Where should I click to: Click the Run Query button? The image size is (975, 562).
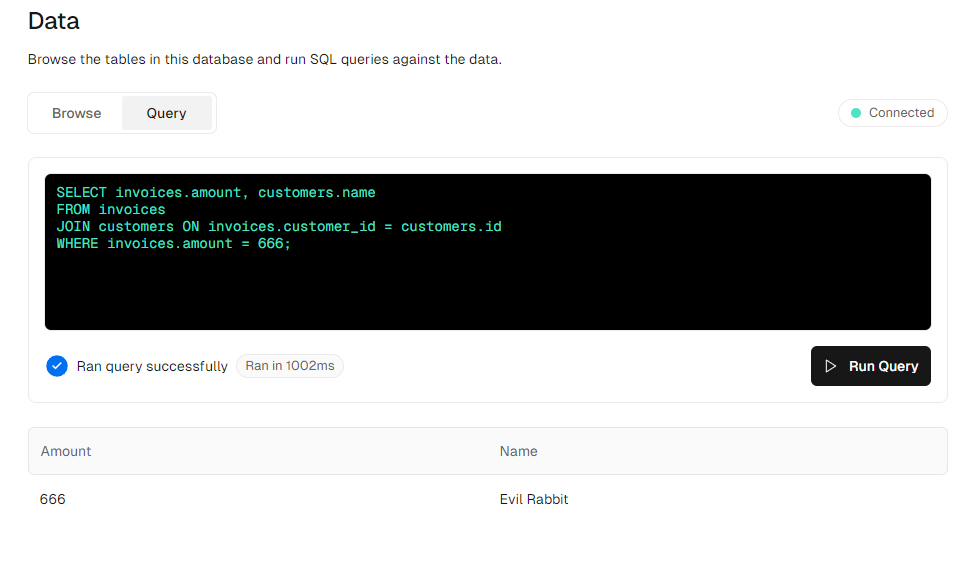tap(871, 366)
